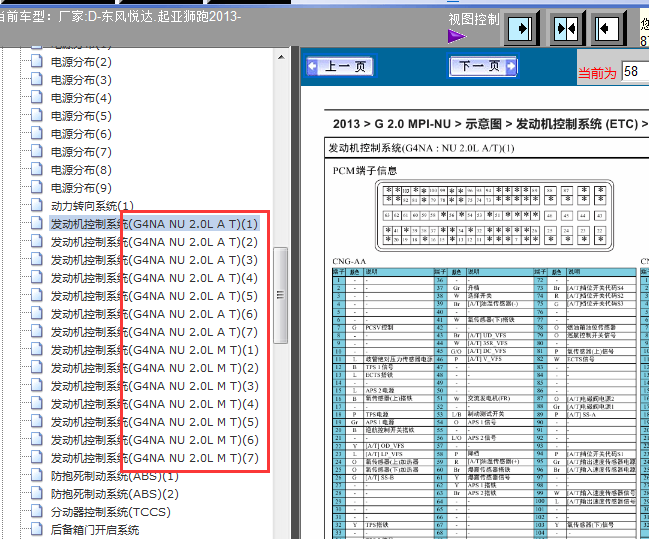The height and width of the screenshot is (539, 649).
Task: Open 发动机控制系统(G4NA NU 2.0L A T)(7)
Action: pyautogui.click(x=154, y=332)
